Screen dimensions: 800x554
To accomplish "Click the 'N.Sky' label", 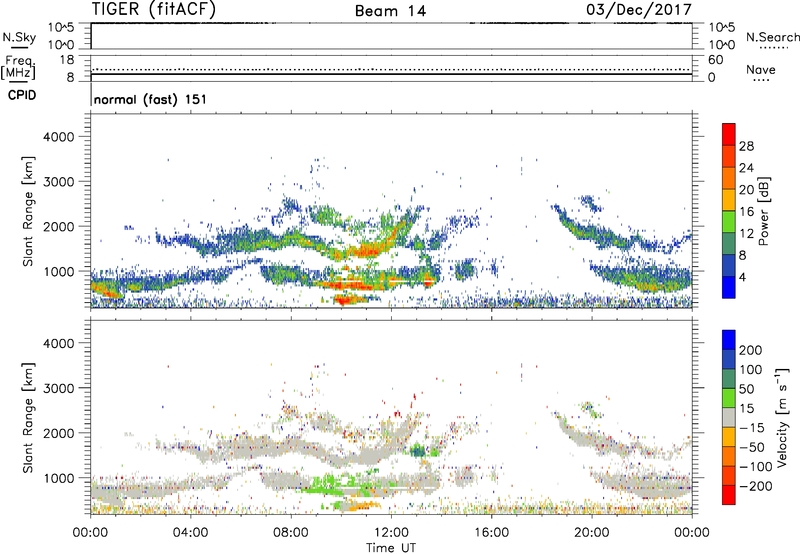I will coord(19,37).
